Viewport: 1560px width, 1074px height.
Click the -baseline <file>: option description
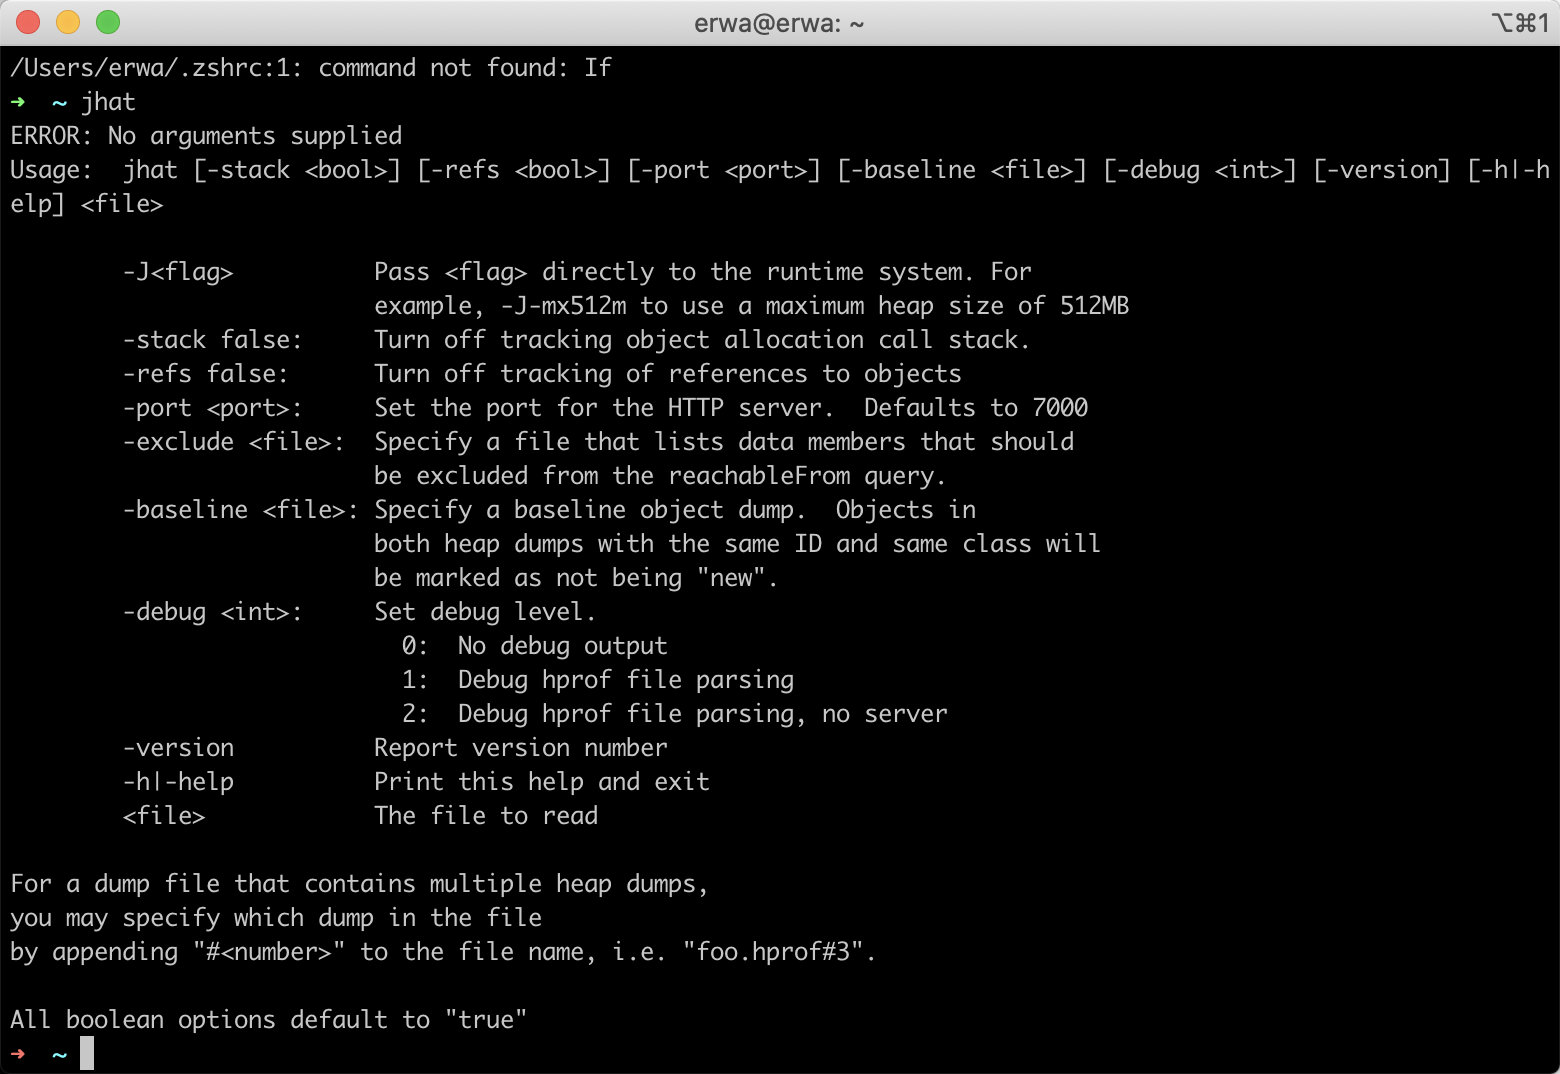coord(737,544)
